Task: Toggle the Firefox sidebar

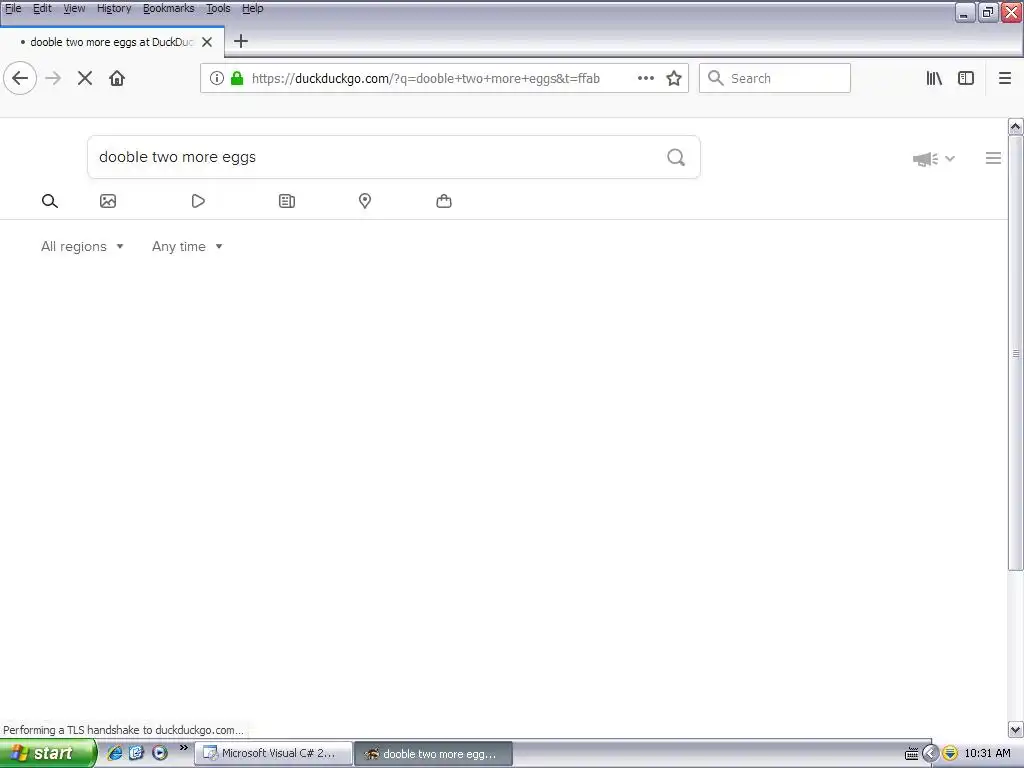Action: (966, 78)
